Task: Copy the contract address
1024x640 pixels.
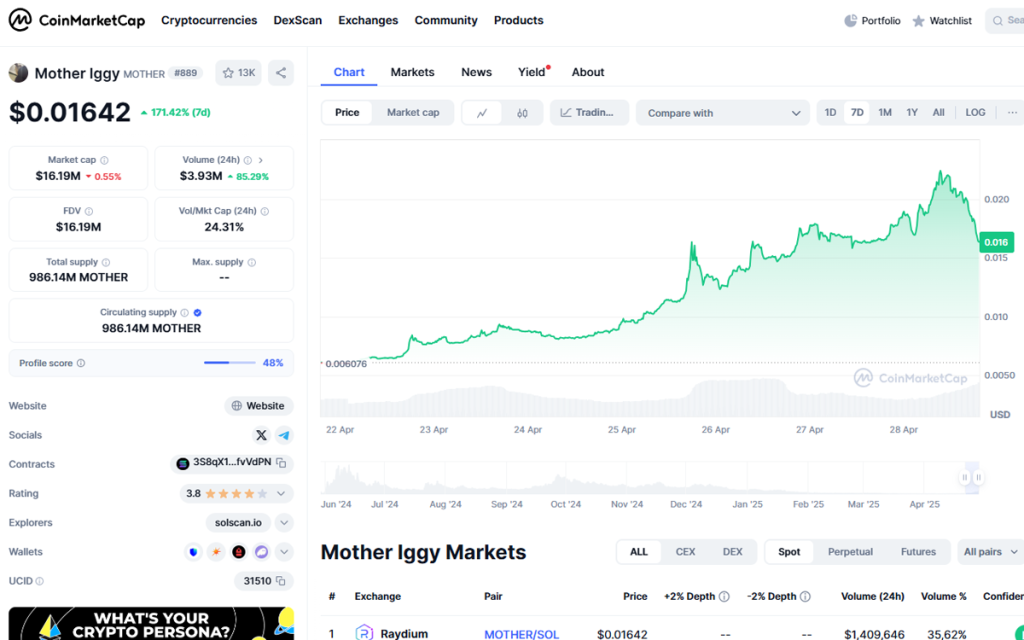Action: pyautogui.click(x=281, y=463)
